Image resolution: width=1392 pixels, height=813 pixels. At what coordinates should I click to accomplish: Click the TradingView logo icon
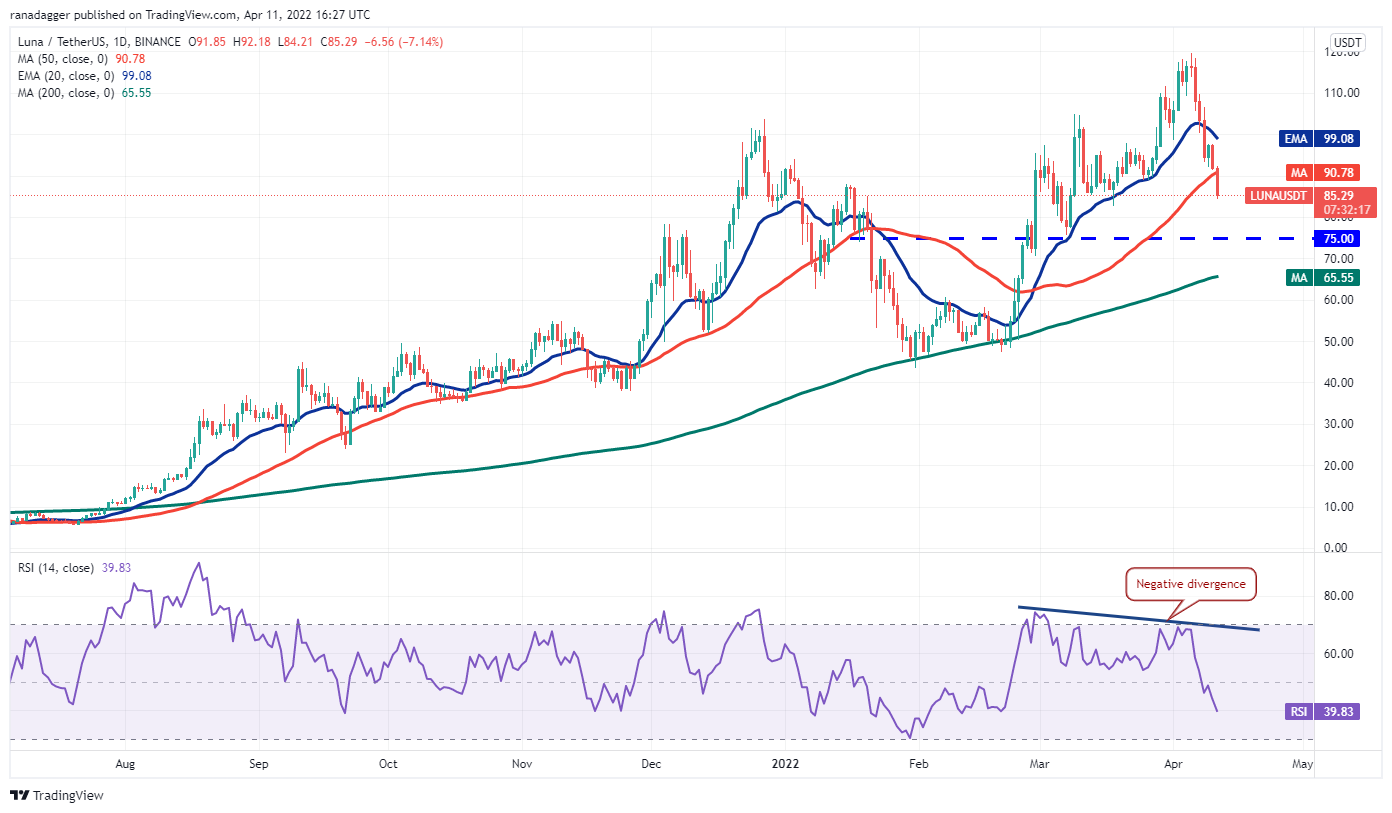tap(19, 795)
